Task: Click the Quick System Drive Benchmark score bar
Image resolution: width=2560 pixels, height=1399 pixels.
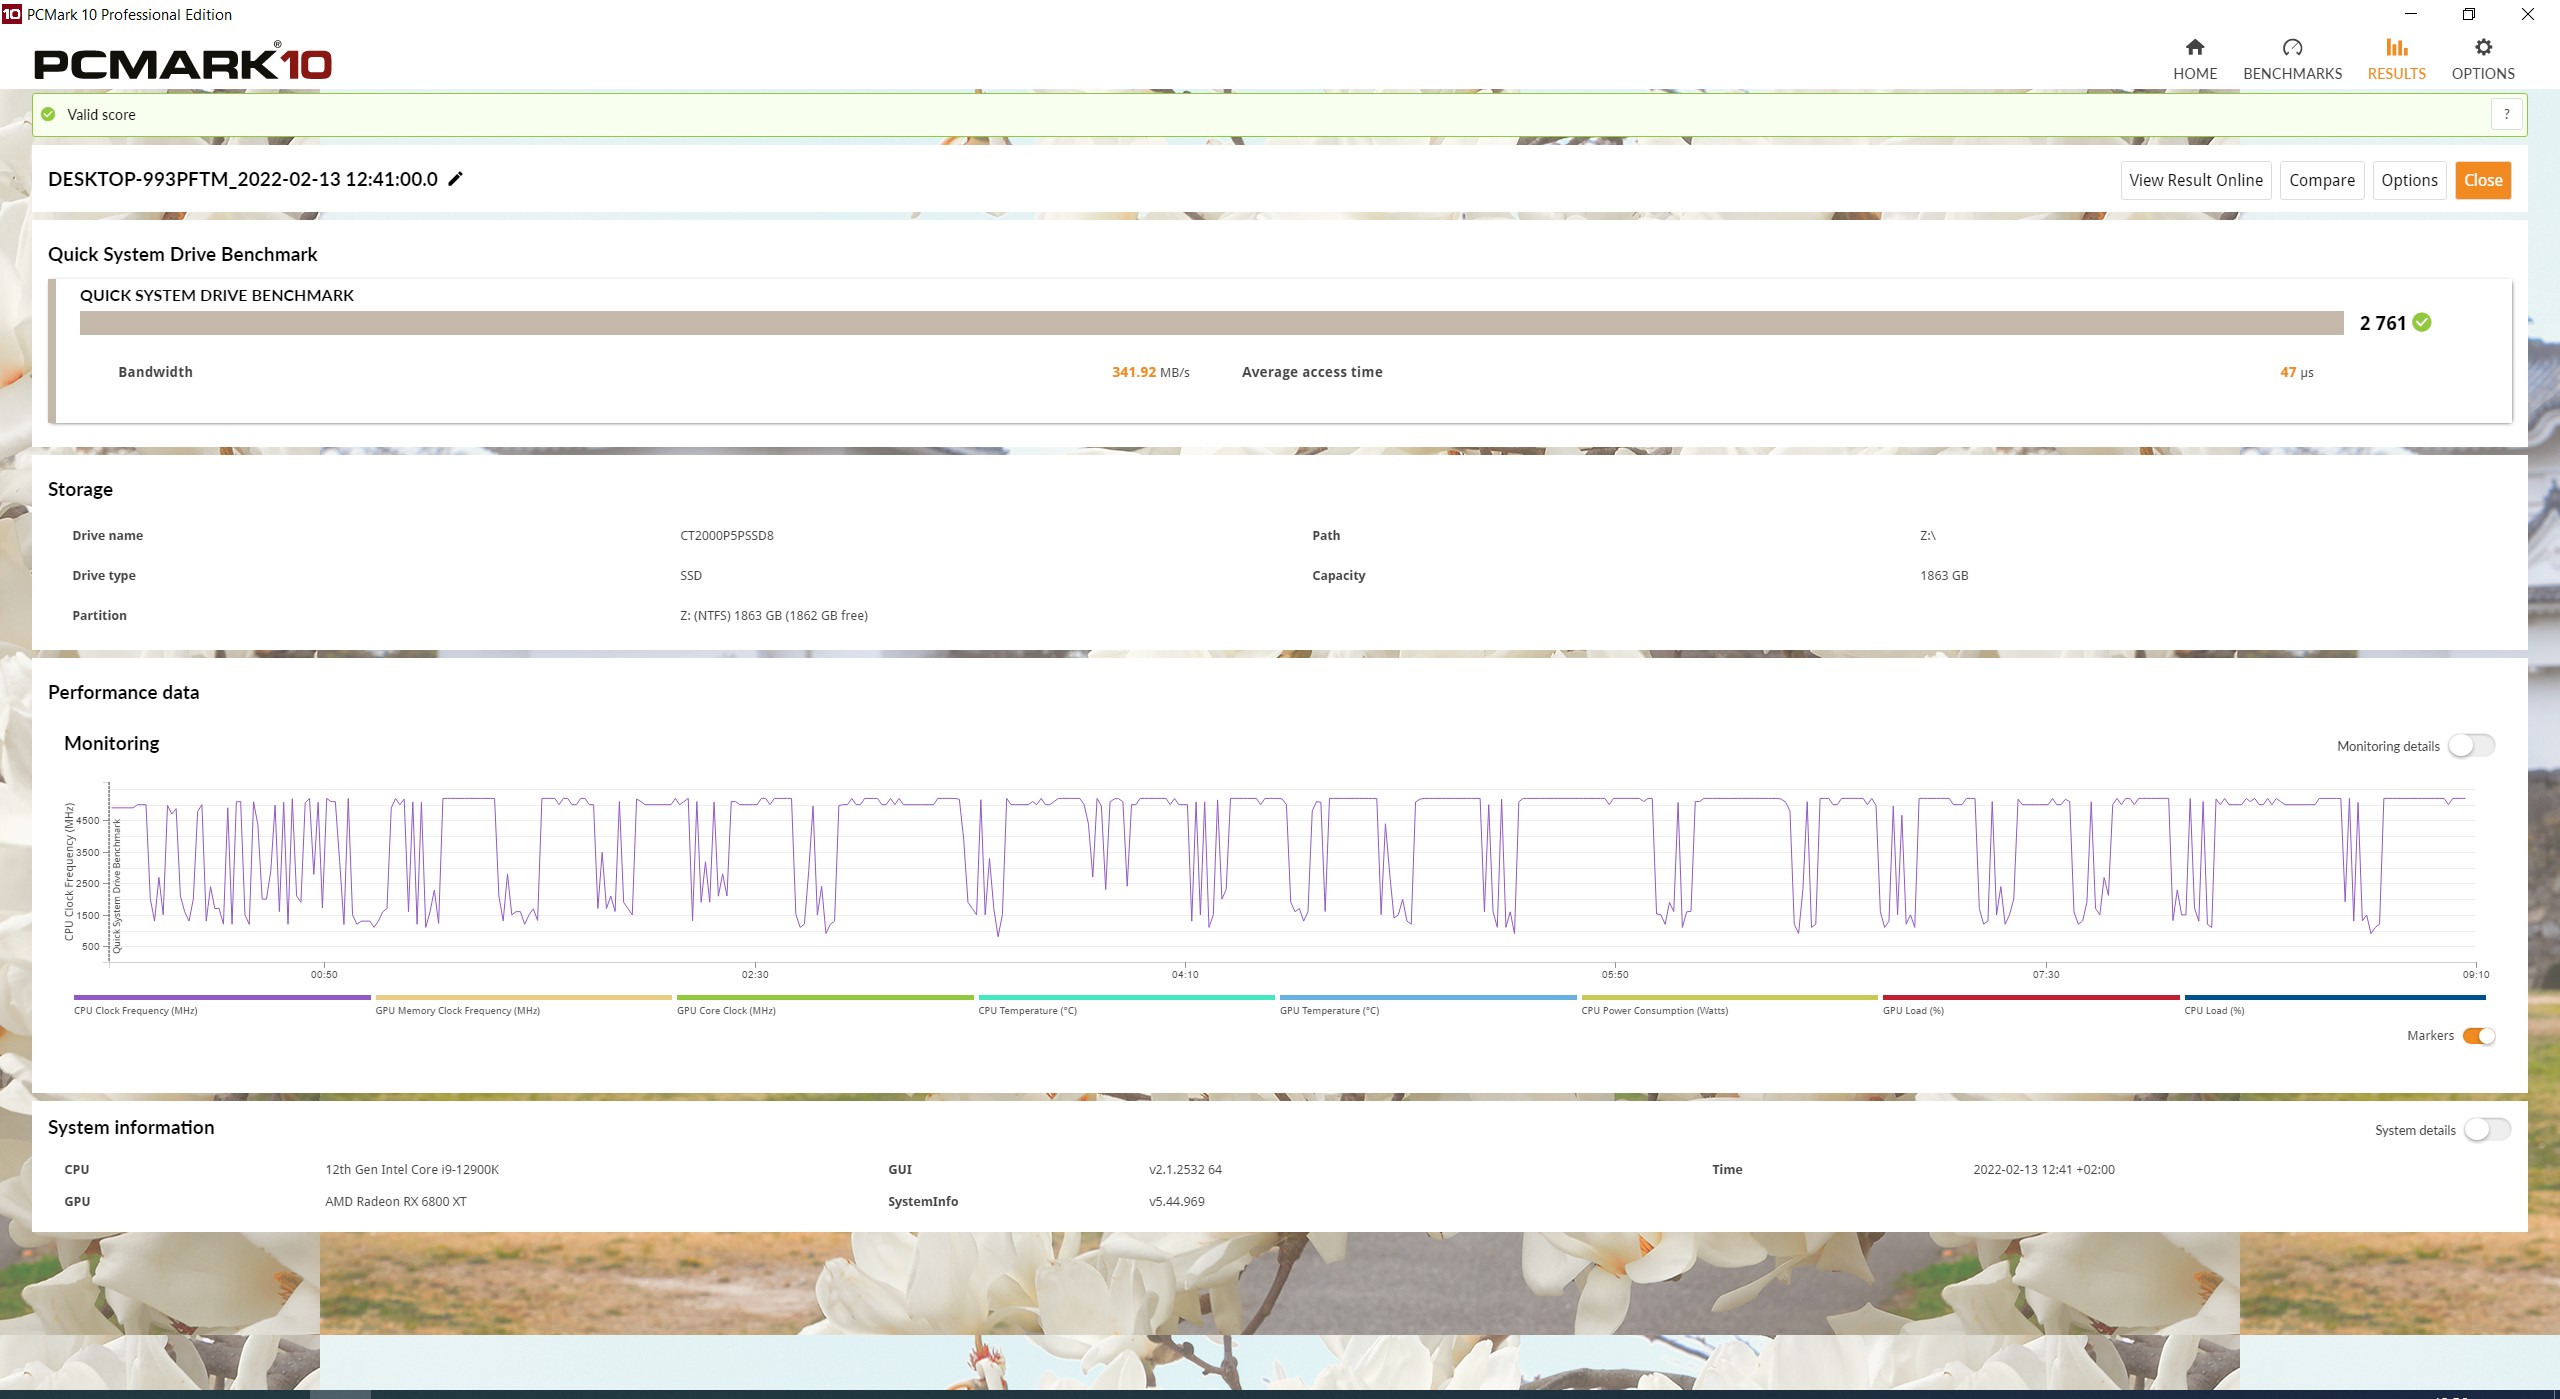Action: (x=1210, y=323)
